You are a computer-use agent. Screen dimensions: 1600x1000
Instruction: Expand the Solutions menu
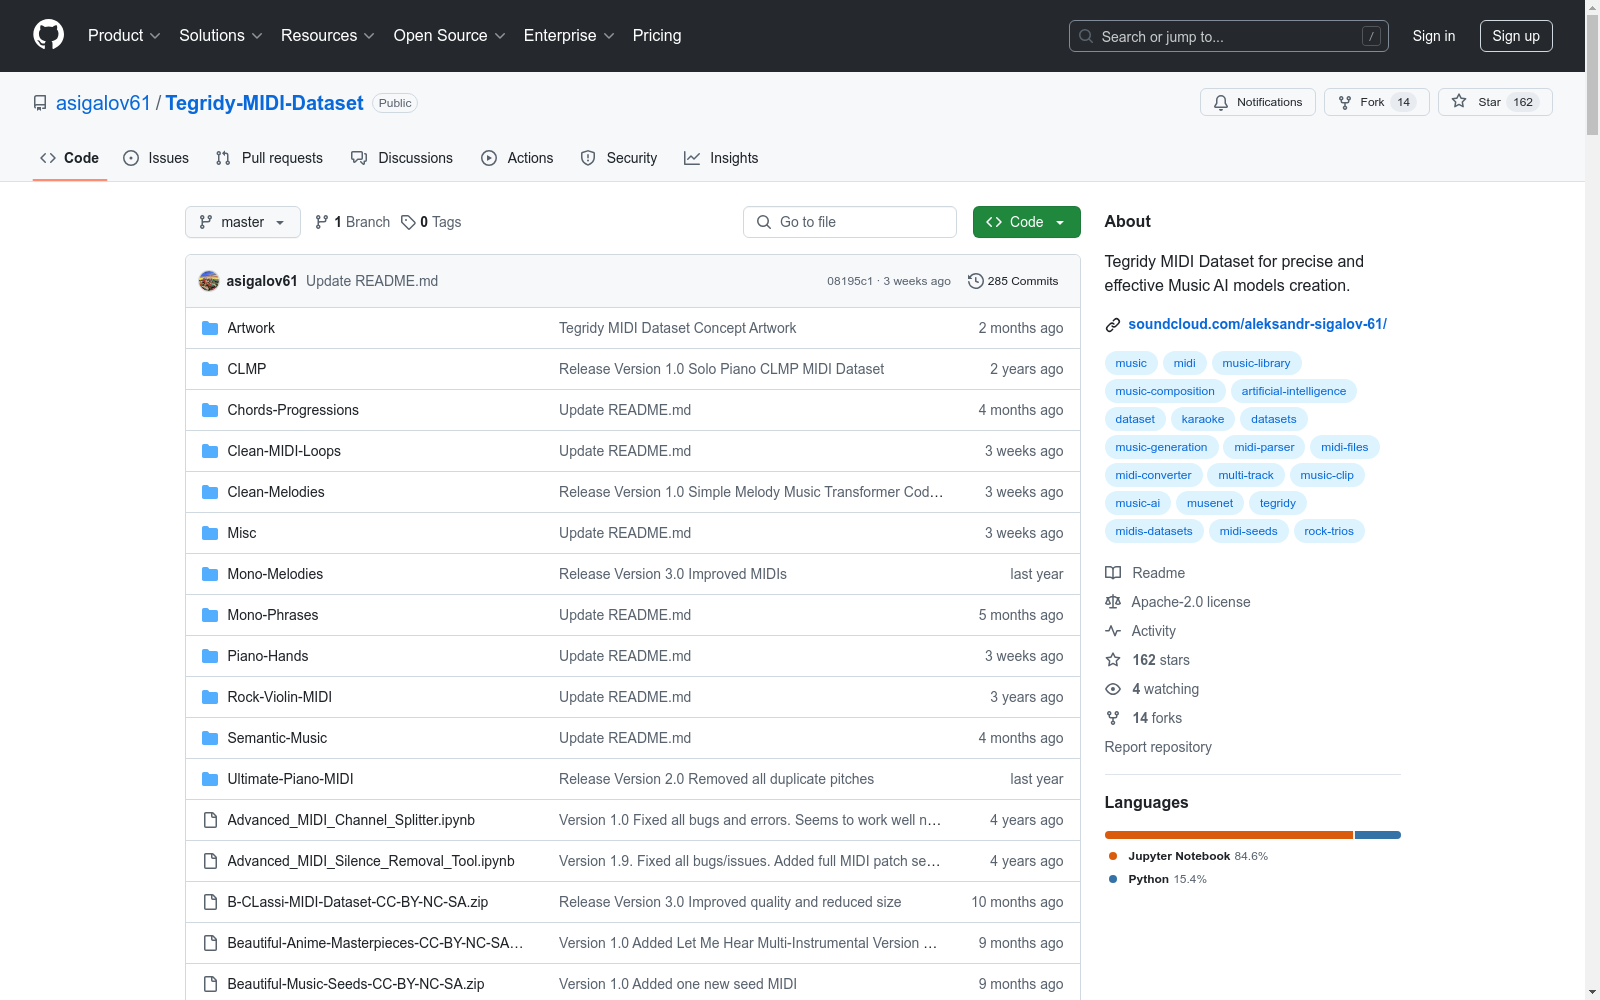(x=221, y=36)
